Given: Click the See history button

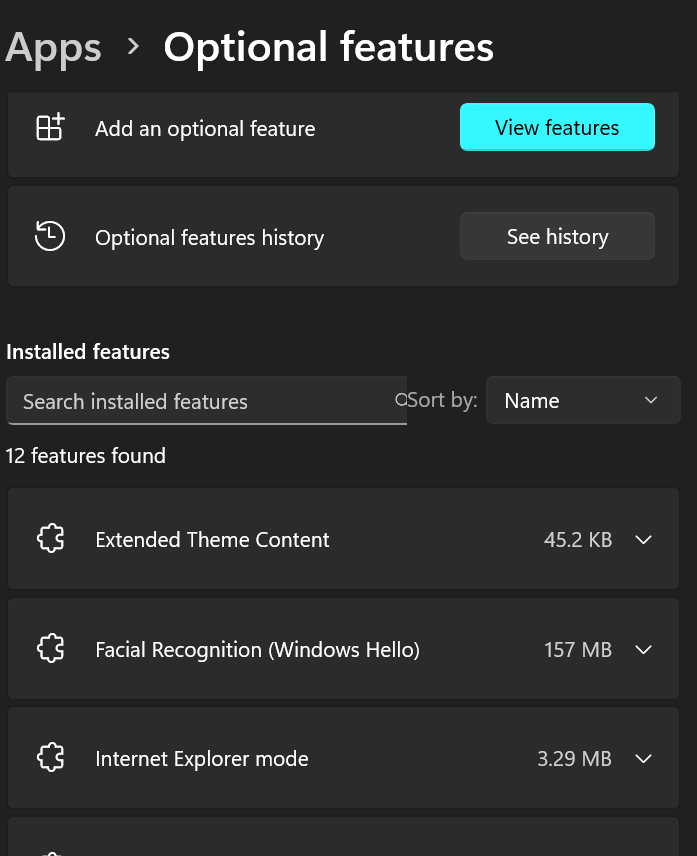Looking at the screenshot, I should pos(557,236).
